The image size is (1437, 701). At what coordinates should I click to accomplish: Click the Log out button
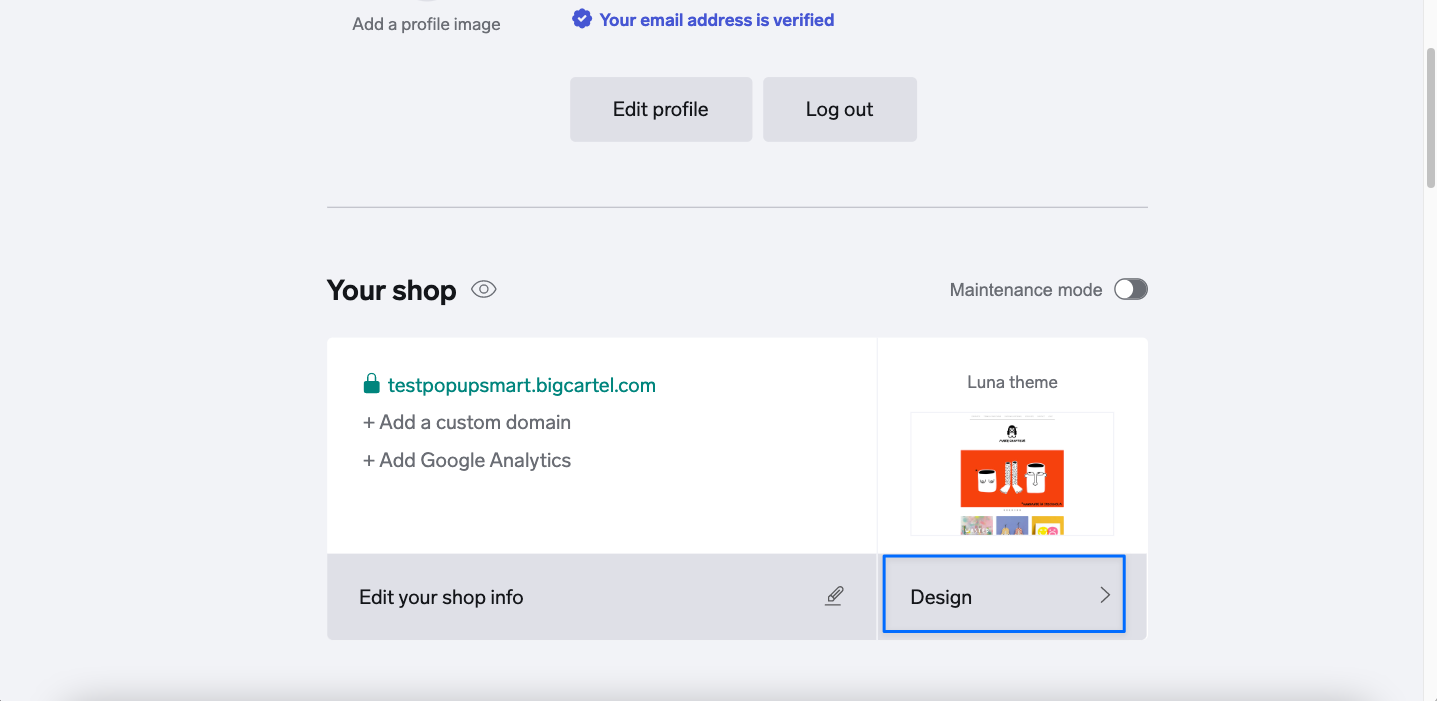(x=839, y=110)
